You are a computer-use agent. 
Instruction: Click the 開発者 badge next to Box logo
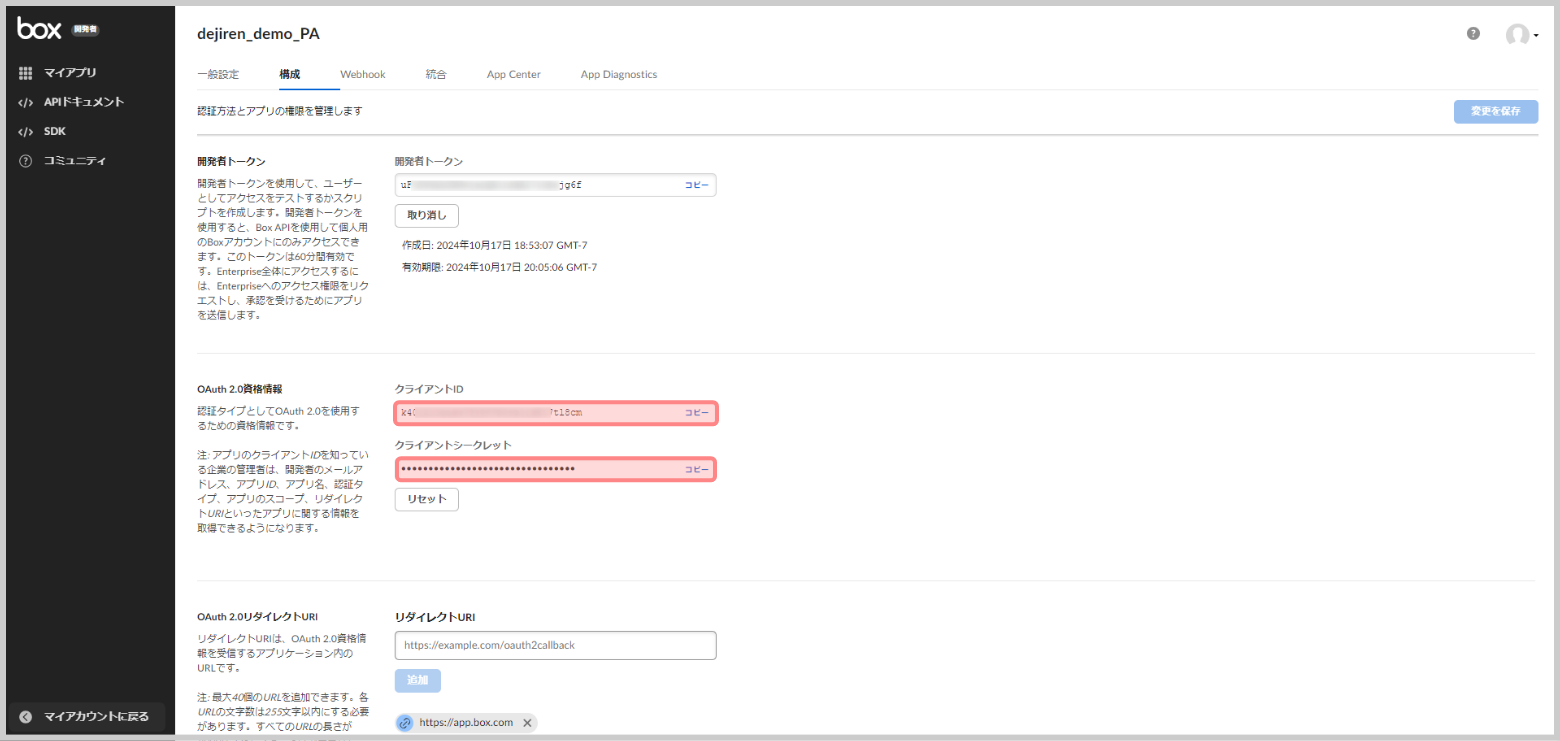(86, 30)
